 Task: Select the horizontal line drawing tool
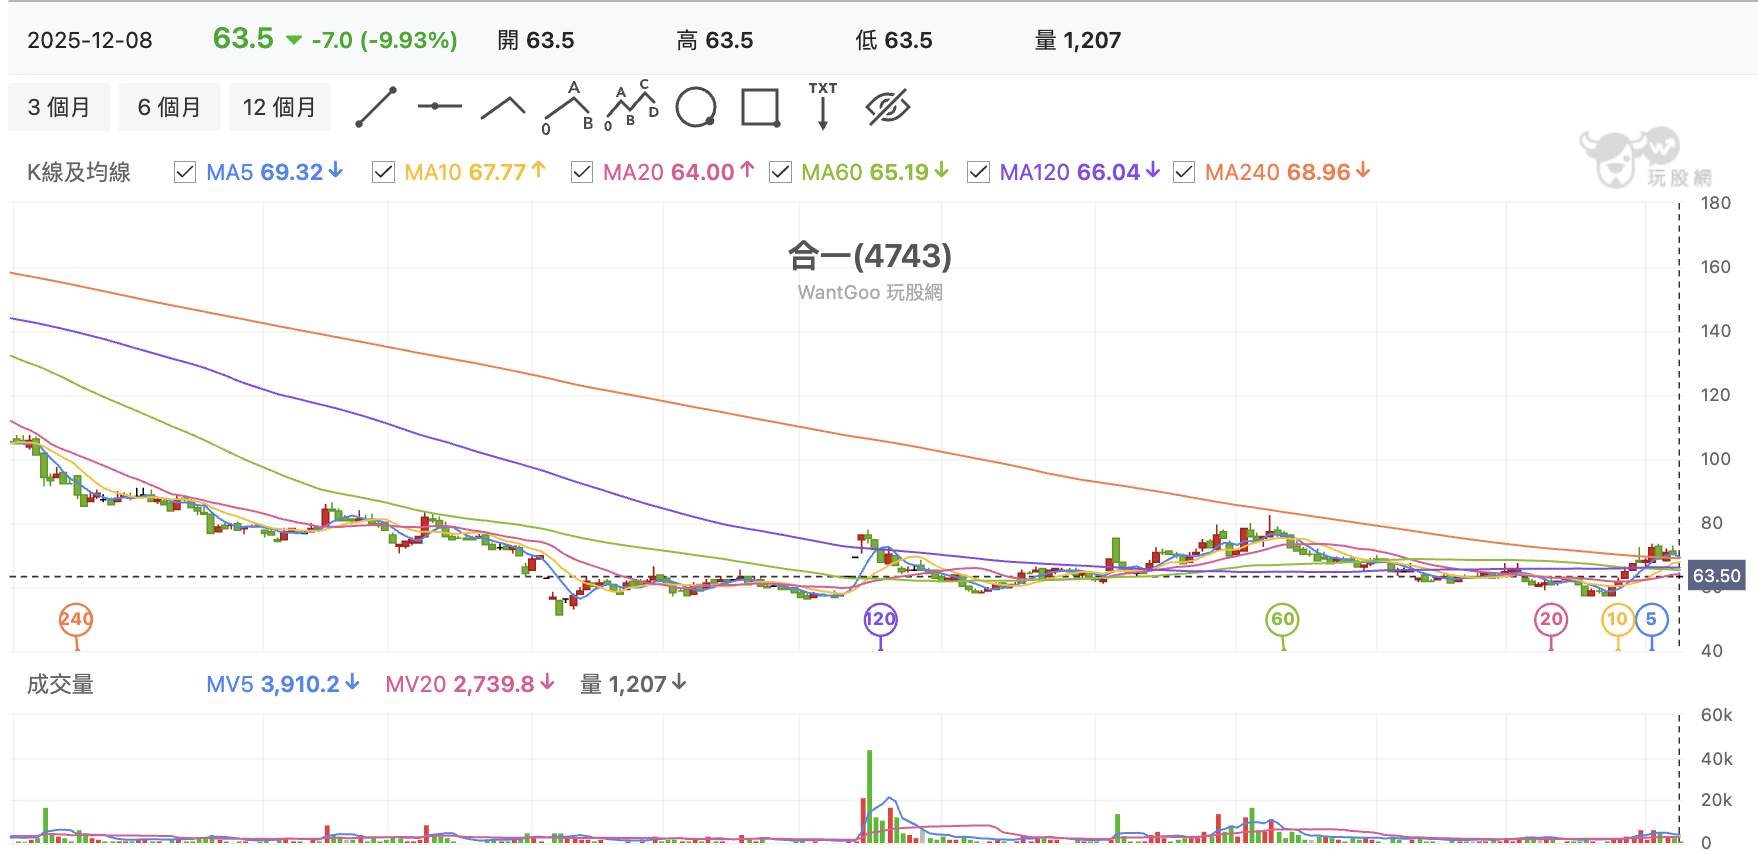point(440,106)
